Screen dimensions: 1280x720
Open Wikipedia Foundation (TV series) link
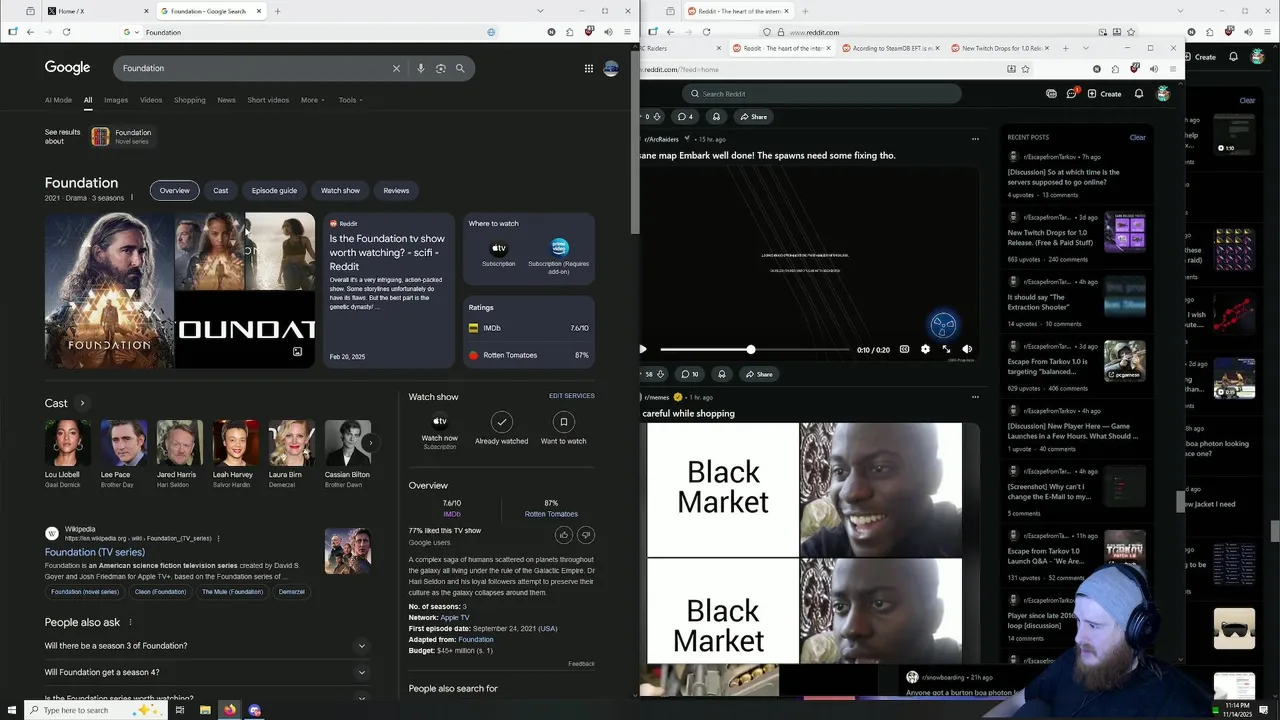point(95,552)
